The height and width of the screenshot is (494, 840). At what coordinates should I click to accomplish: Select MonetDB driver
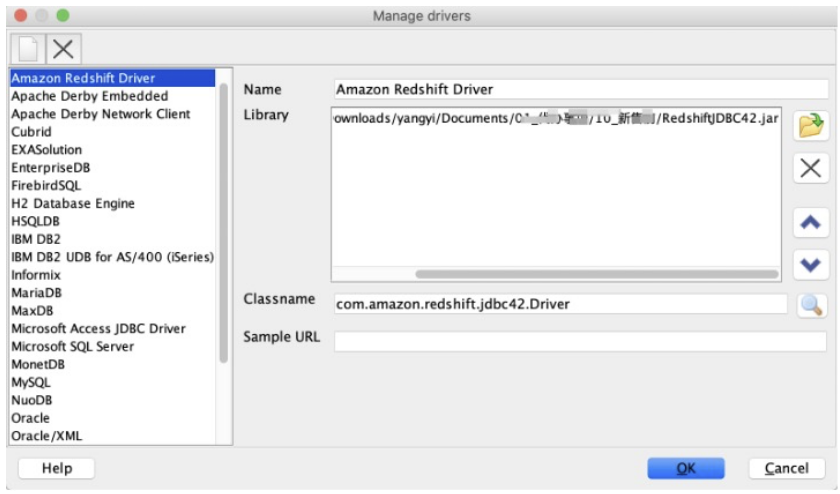[112, 364]
